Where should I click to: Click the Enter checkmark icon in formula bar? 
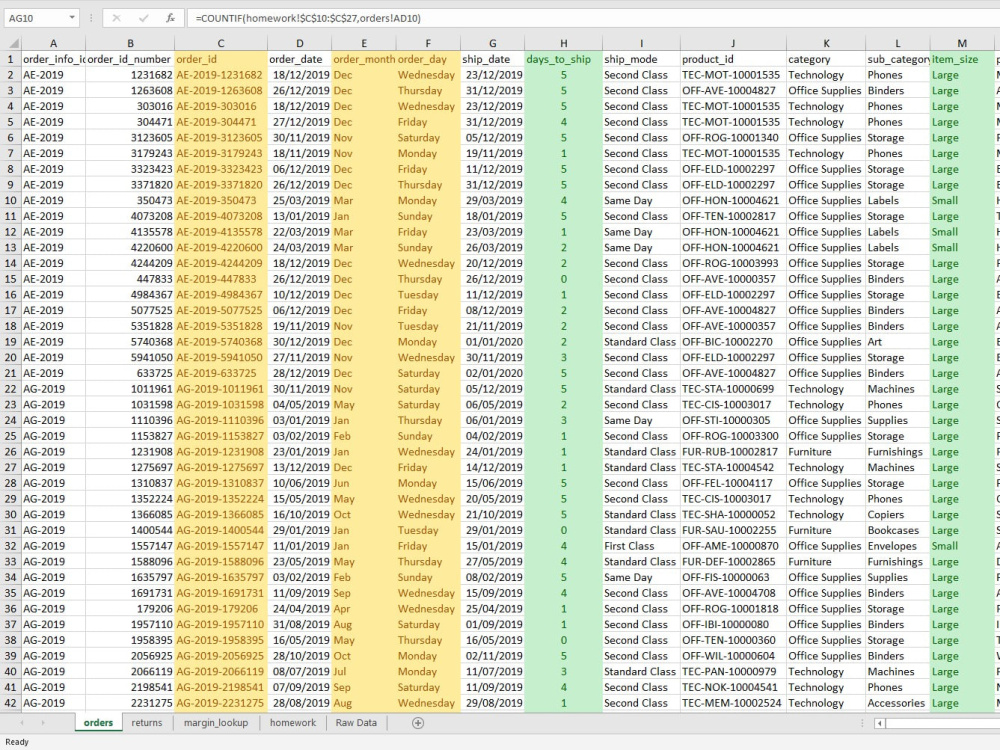[143, 18]
